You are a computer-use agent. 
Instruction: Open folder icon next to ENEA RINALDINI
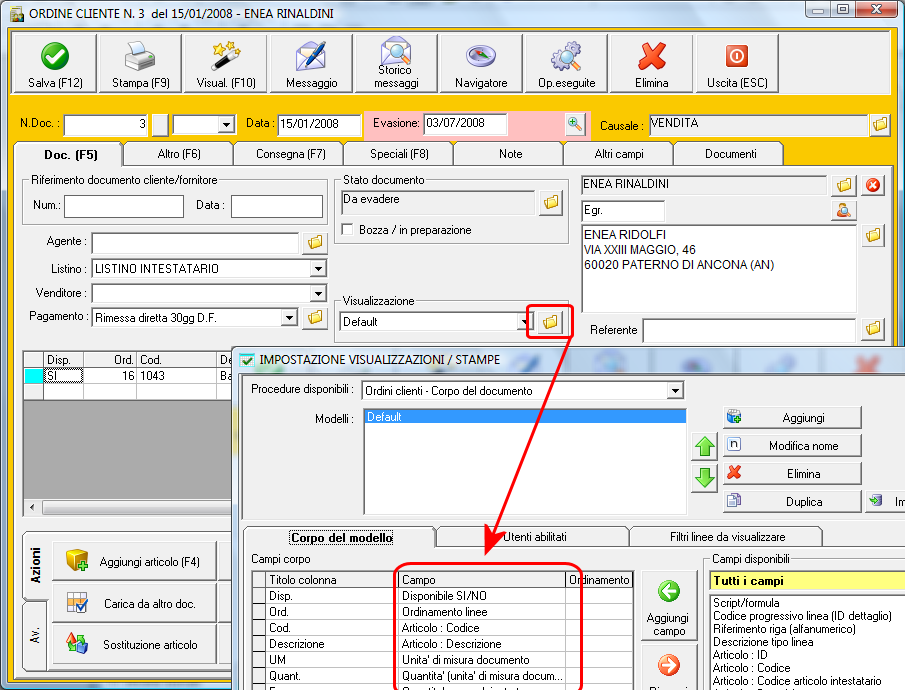point(844,185)
